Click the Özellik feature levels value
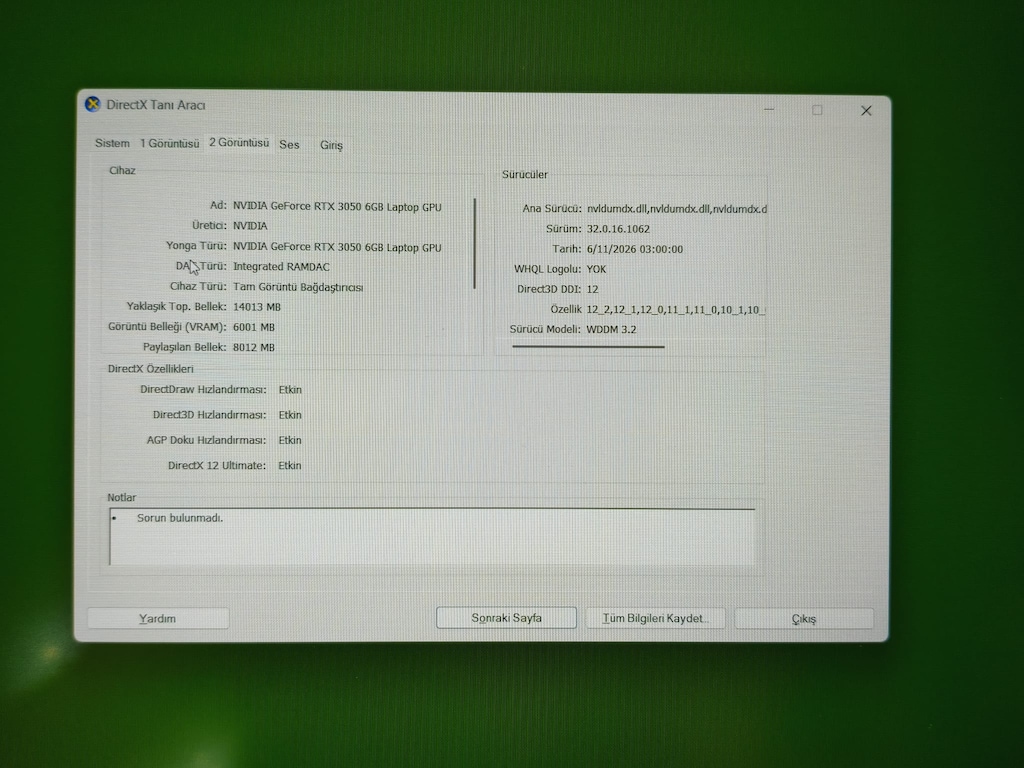Image resolution: width=1024 pixels, height=768 pixels. tap(676, 310)
